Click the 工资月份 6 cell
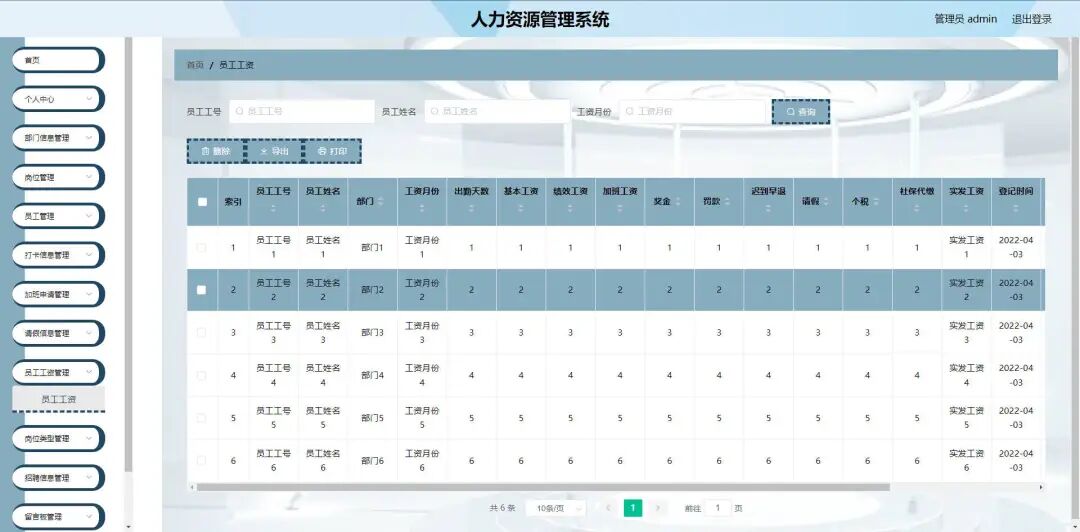The image size is (1080, 532). 422,460
